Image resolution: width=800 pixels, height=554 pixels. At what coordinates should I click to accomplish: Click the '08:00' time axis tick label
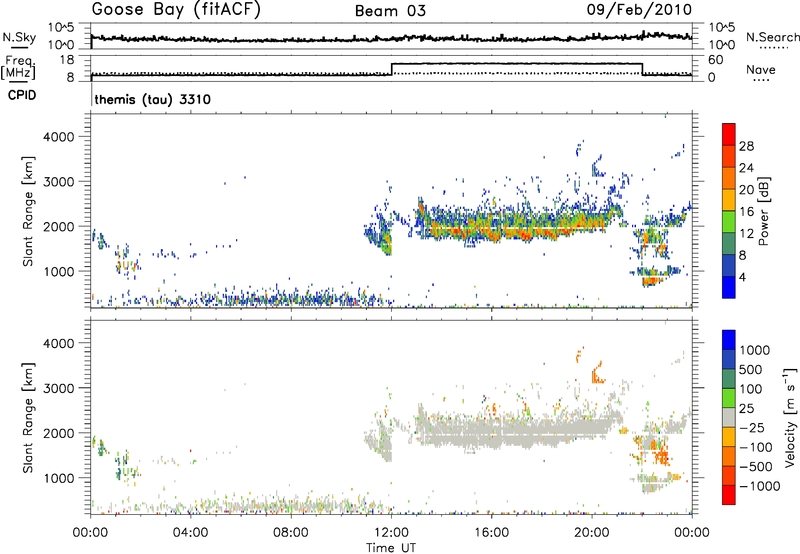click(291, 533)
